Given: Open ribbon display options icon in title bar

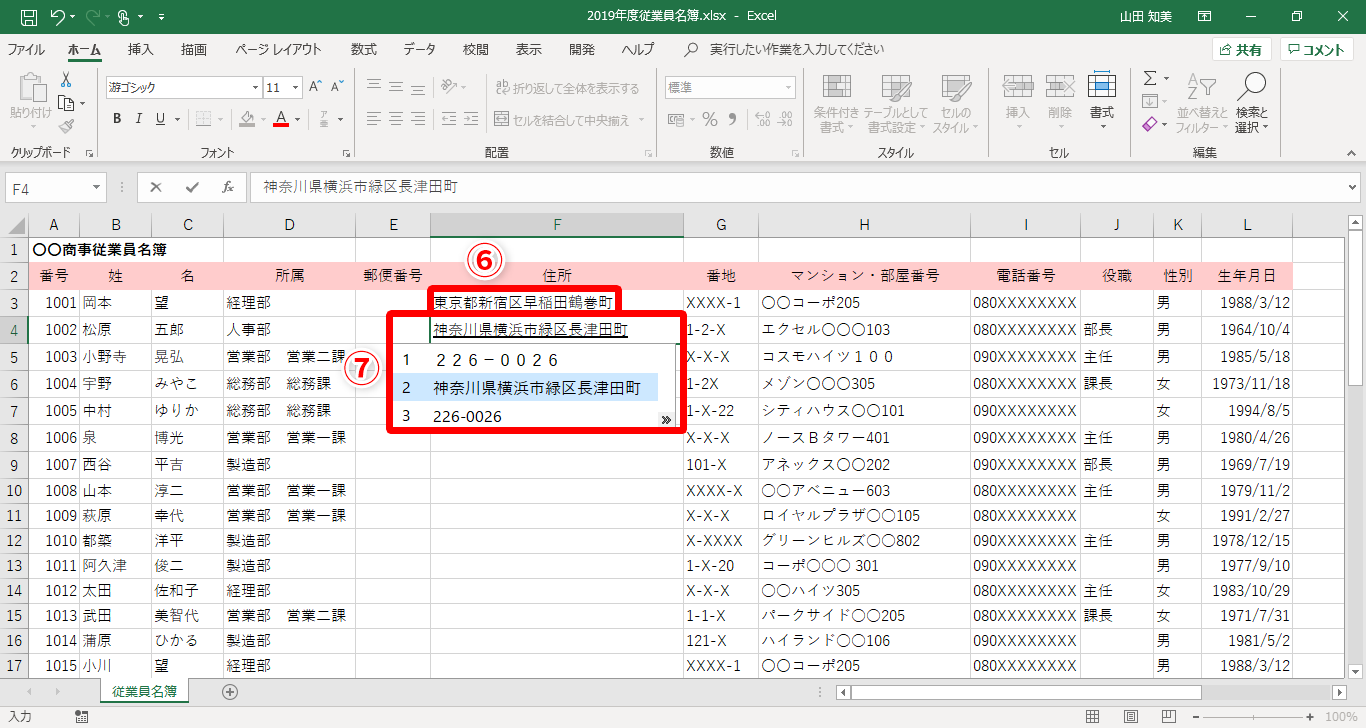Looking at the screenshot, I should 1205,16.
